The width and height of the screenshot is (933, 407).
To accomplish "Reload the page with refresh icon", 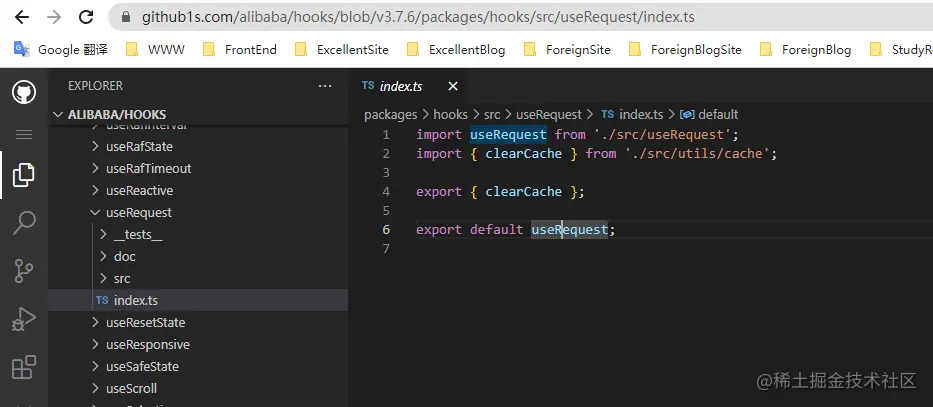I will (x=86, y=17).
